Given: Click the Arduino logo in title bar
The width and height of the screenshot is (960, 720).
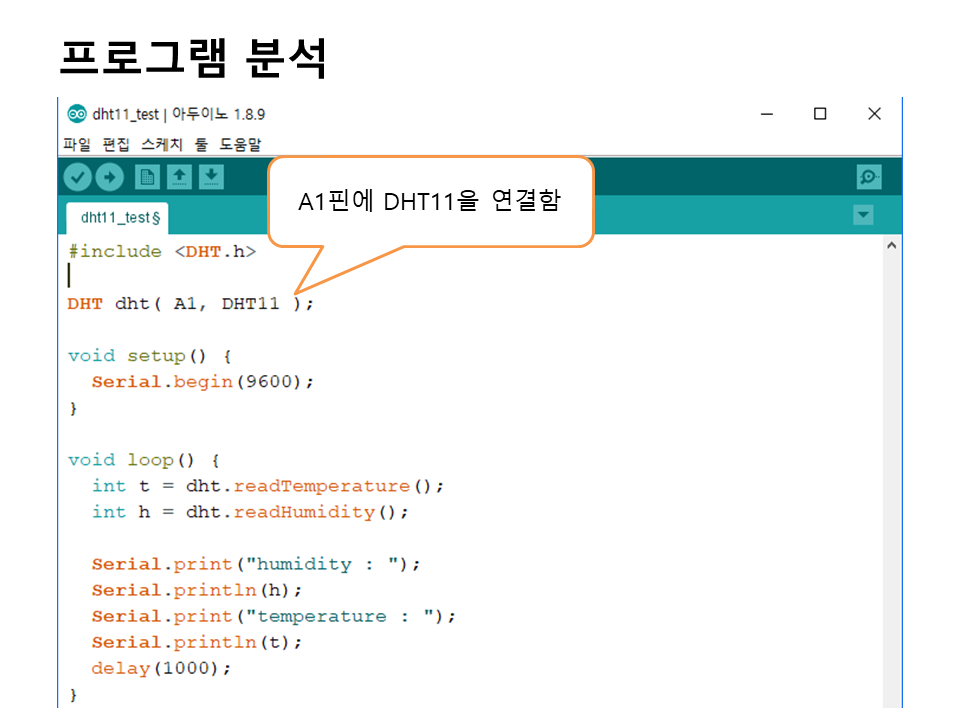Looking at the screenshot, I should click(77, 114).
